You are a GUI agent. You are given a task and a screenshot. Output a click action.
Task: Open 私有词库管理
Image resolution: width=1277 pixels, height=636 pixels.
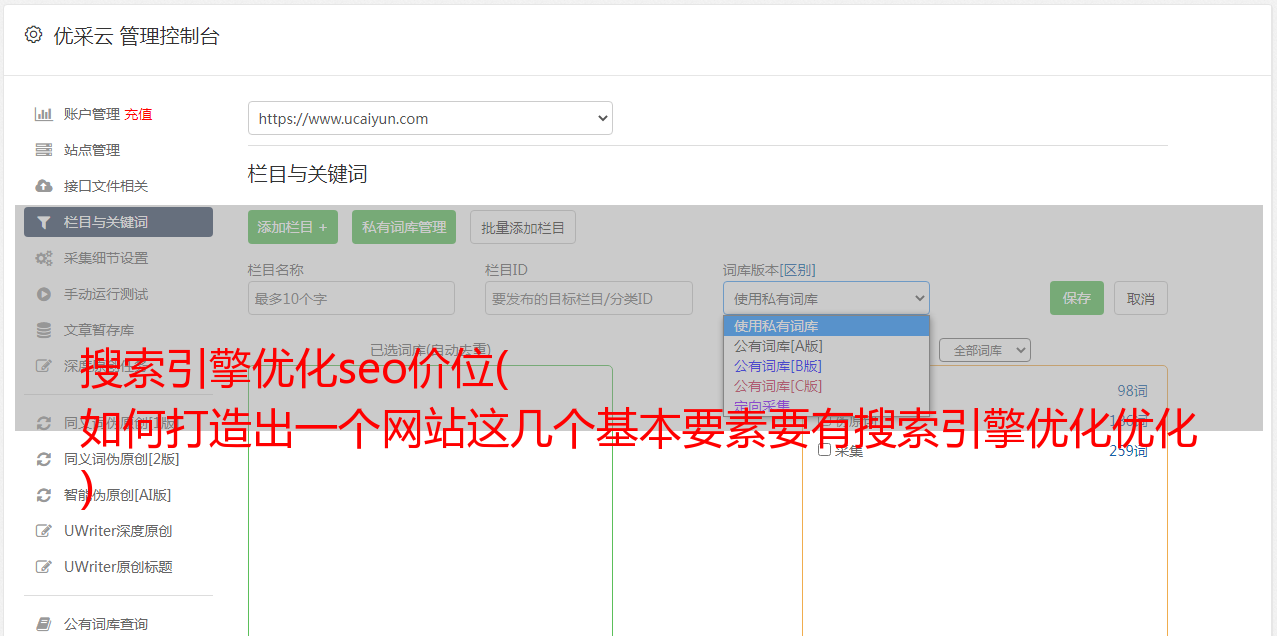[404, 227]
